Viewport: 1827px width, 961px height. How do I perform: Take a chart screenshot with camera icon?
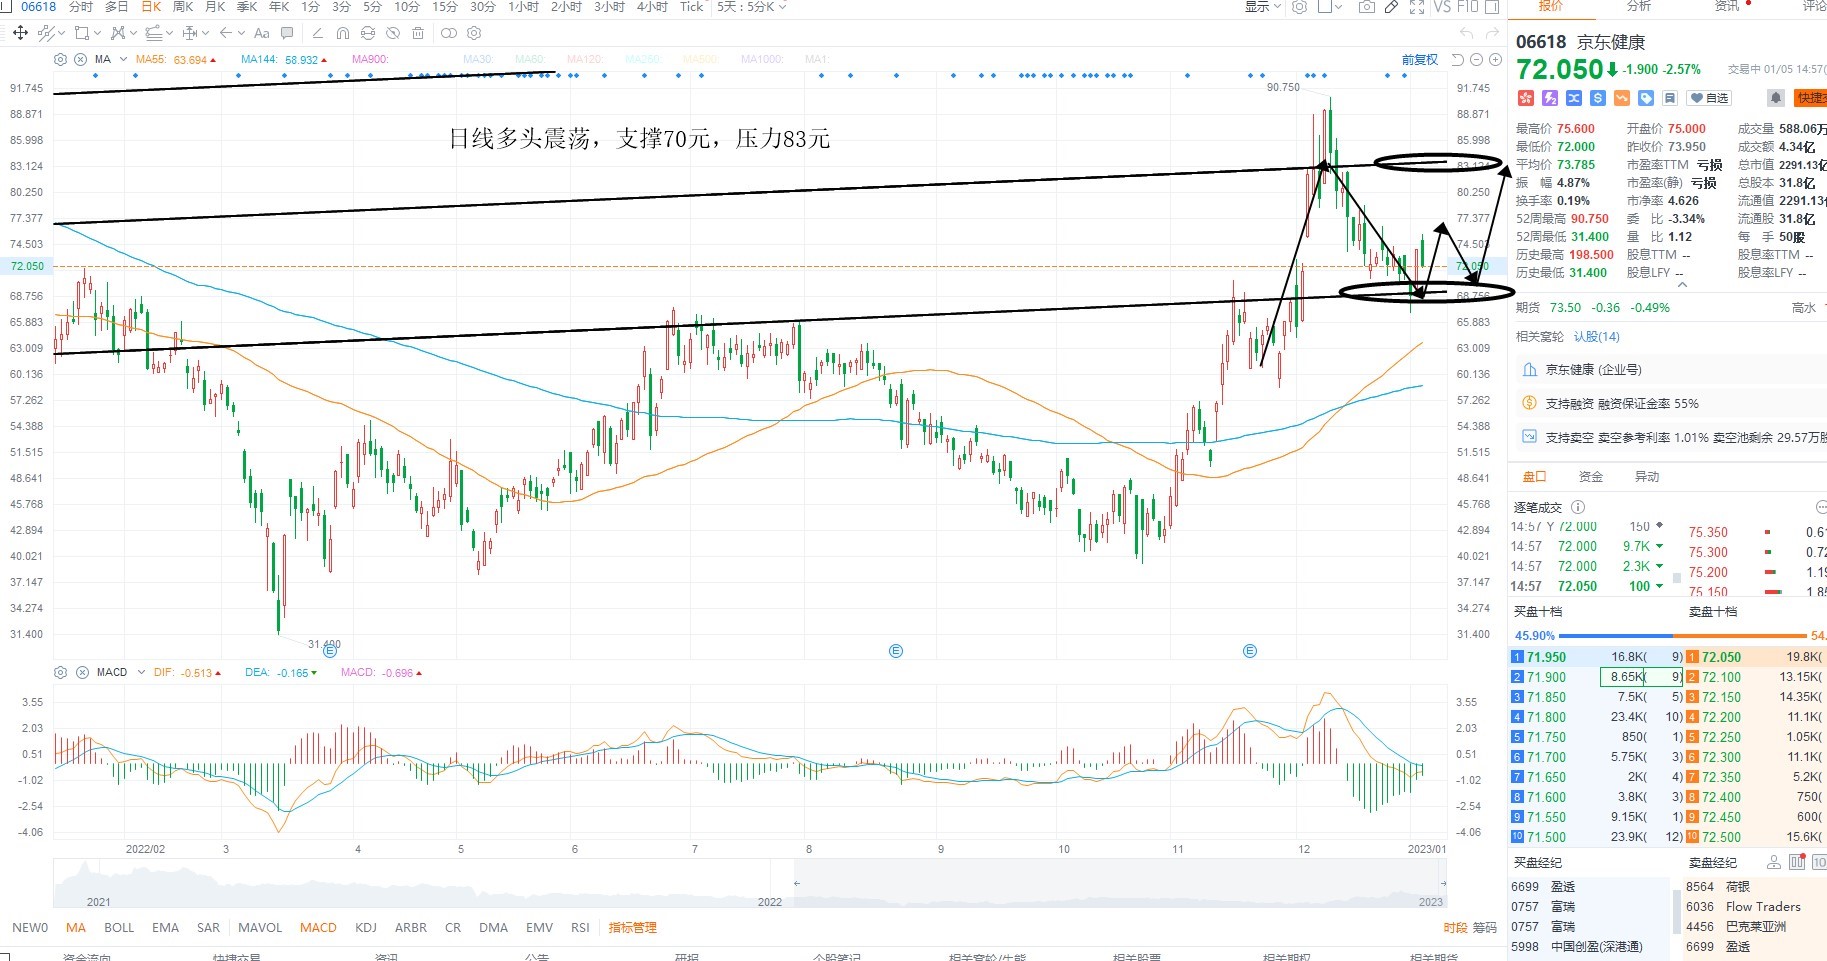(x=1367, y=7)
